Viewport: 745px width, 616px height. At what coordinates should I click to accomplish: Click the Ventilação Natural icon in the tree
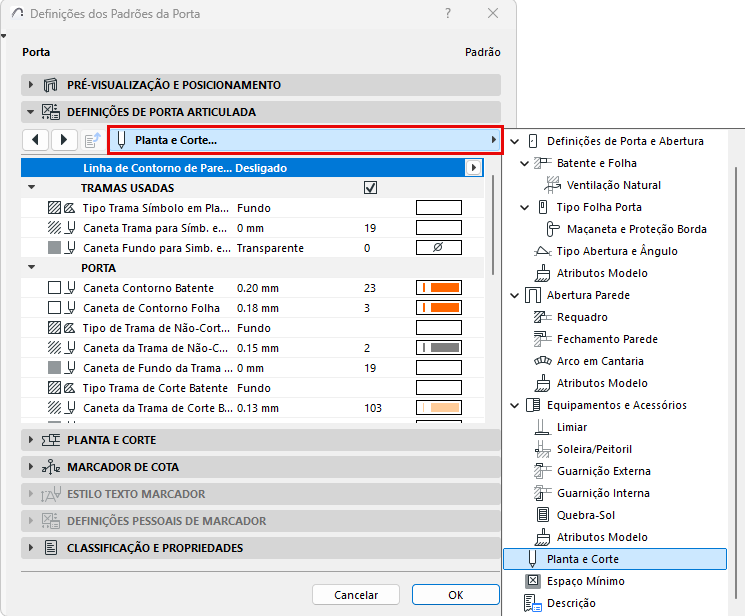553,185
